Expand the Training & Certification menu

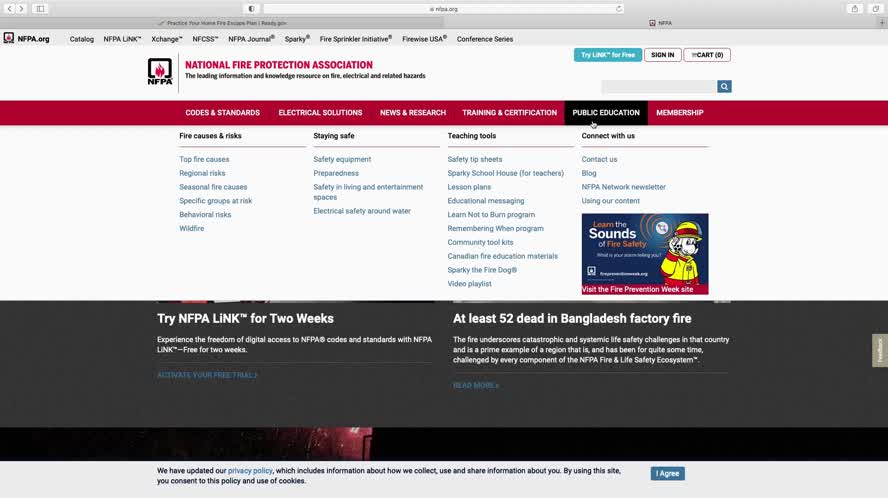tap(509, 113)
